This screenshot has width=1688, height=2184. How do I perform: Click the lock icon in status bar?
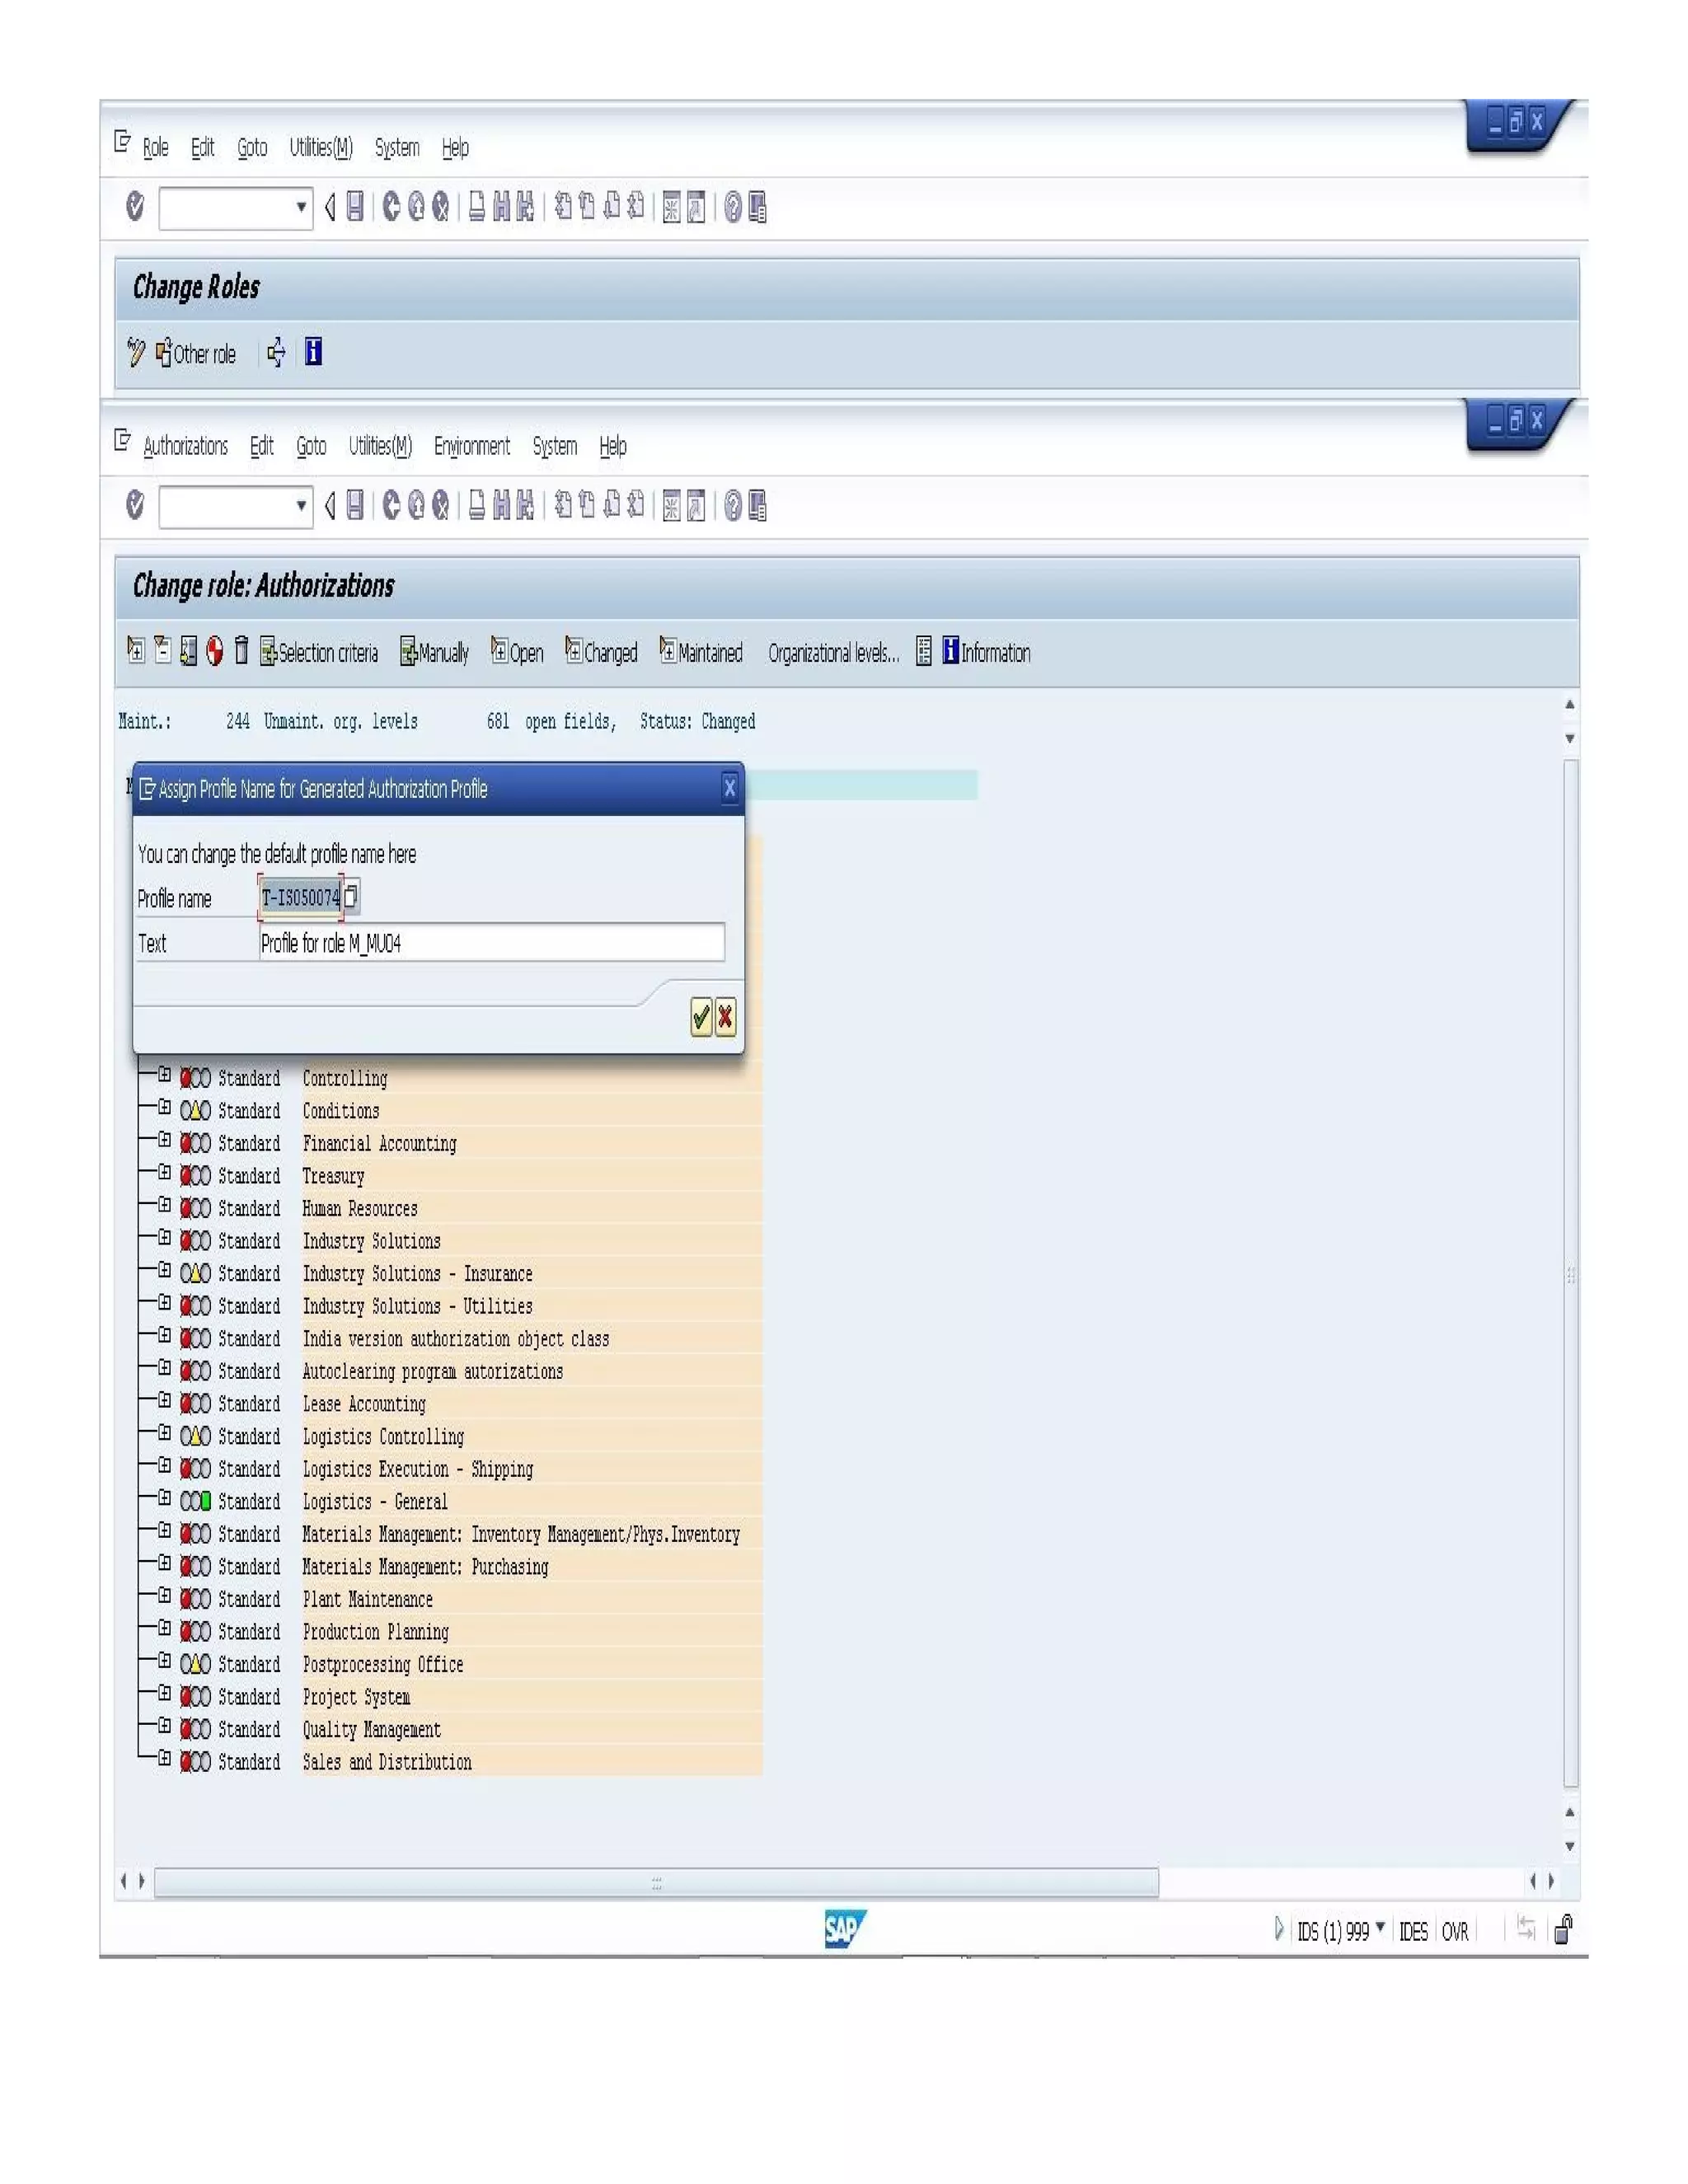click(x=1563, y=1929)
